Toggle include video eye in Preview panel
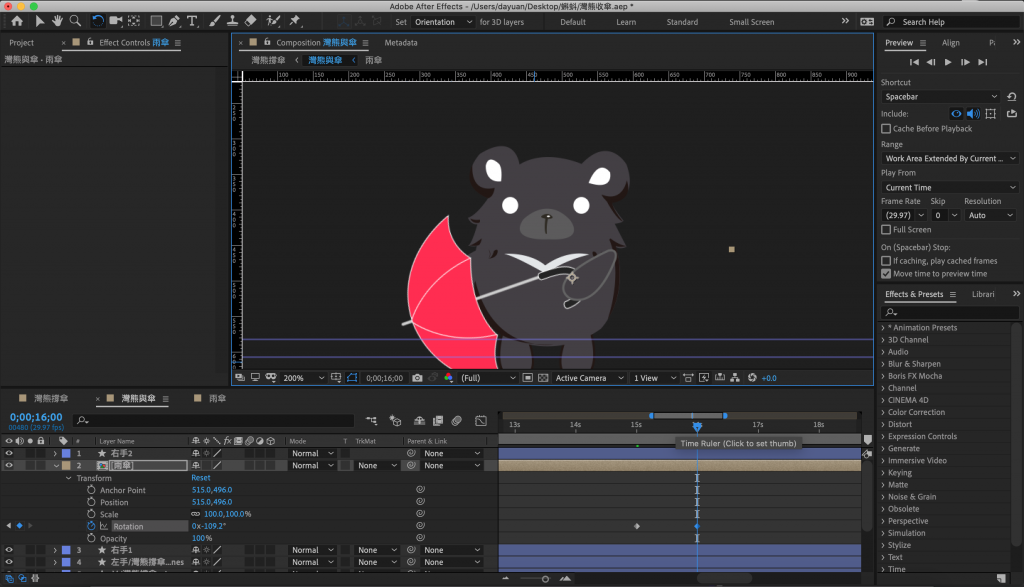Screen dimensions: 1024x587 pyautogui.click(x=956, y=114)
